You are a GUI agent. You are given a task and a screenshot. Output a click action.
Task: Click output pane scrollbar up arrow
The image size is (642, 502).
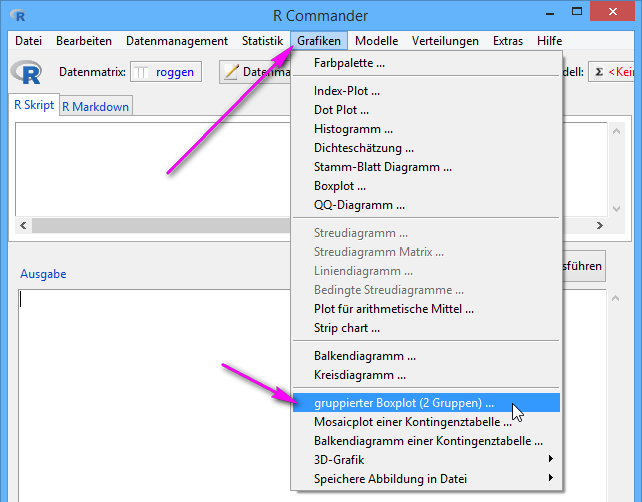[615, 298]
